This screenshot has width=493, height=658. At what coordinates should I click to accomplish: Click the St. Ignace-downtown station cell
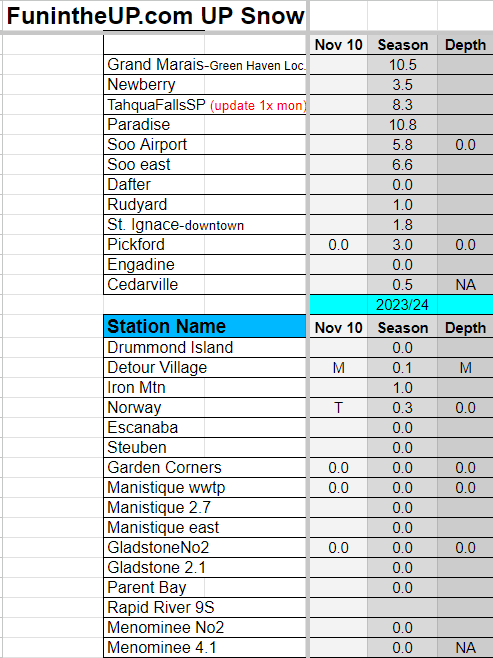click(x=205, y=225)
